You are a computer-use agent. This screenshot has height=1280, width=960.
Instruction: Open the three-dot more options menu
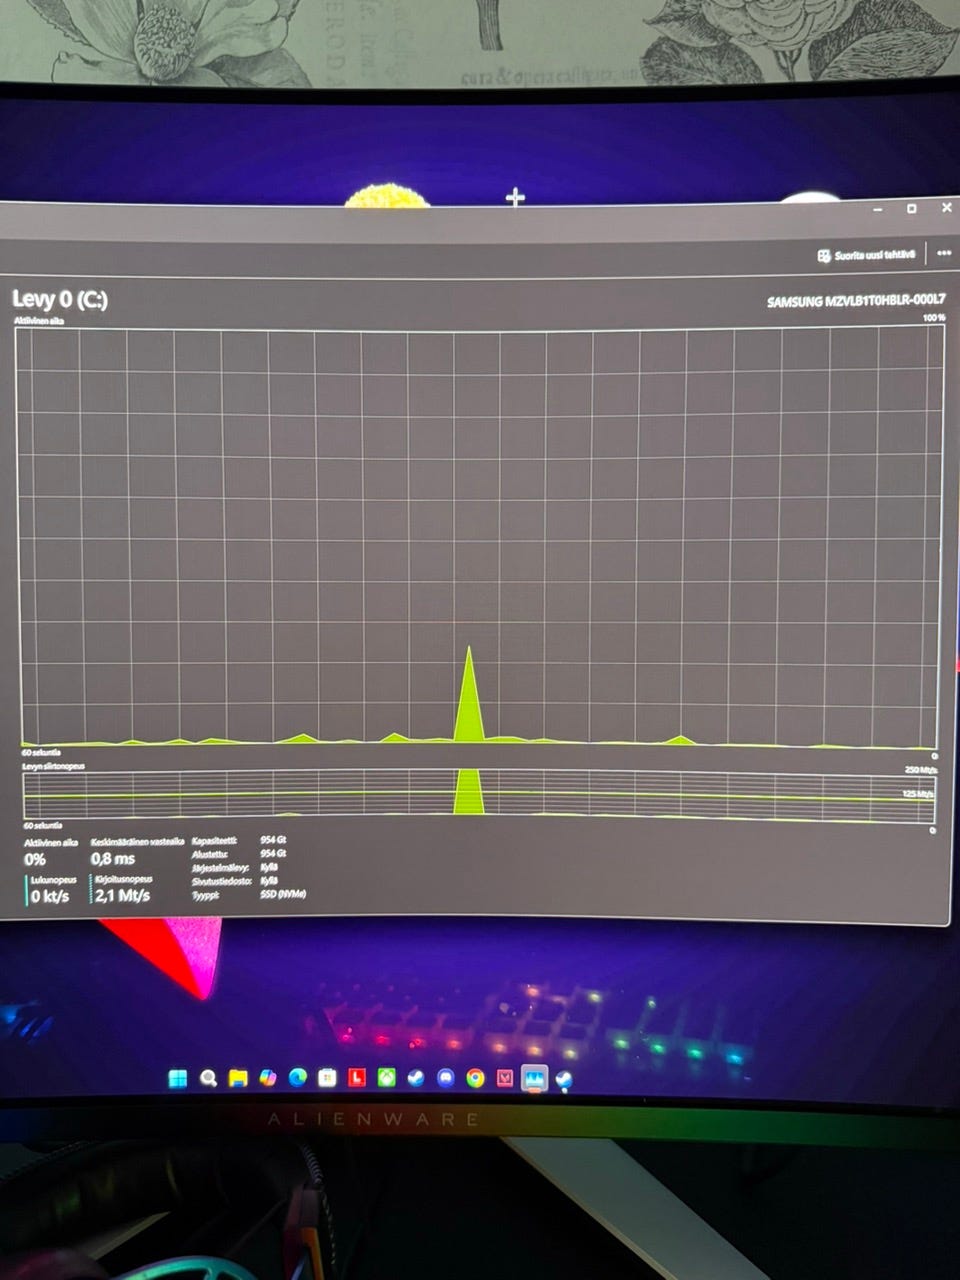[x=943, y=254]
